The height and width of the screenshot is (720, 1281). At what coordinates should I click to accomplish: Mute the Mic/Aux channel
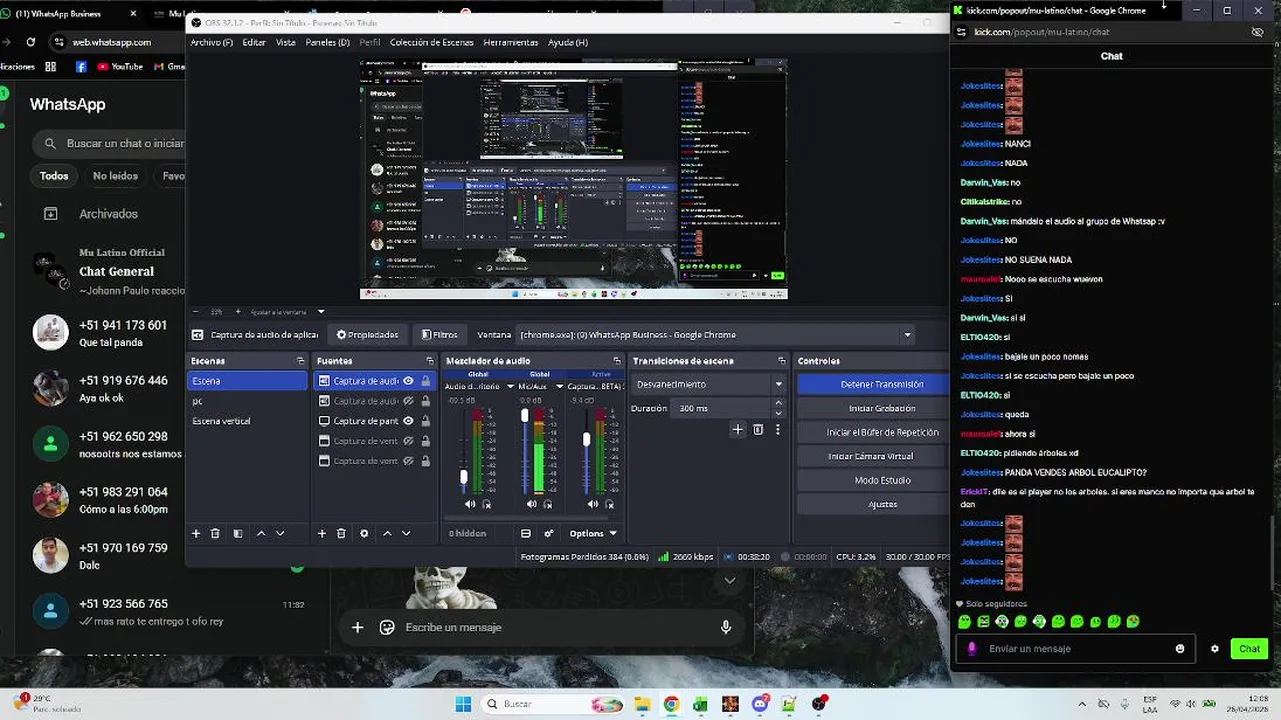pyautogui.click(x=531, y=504)
